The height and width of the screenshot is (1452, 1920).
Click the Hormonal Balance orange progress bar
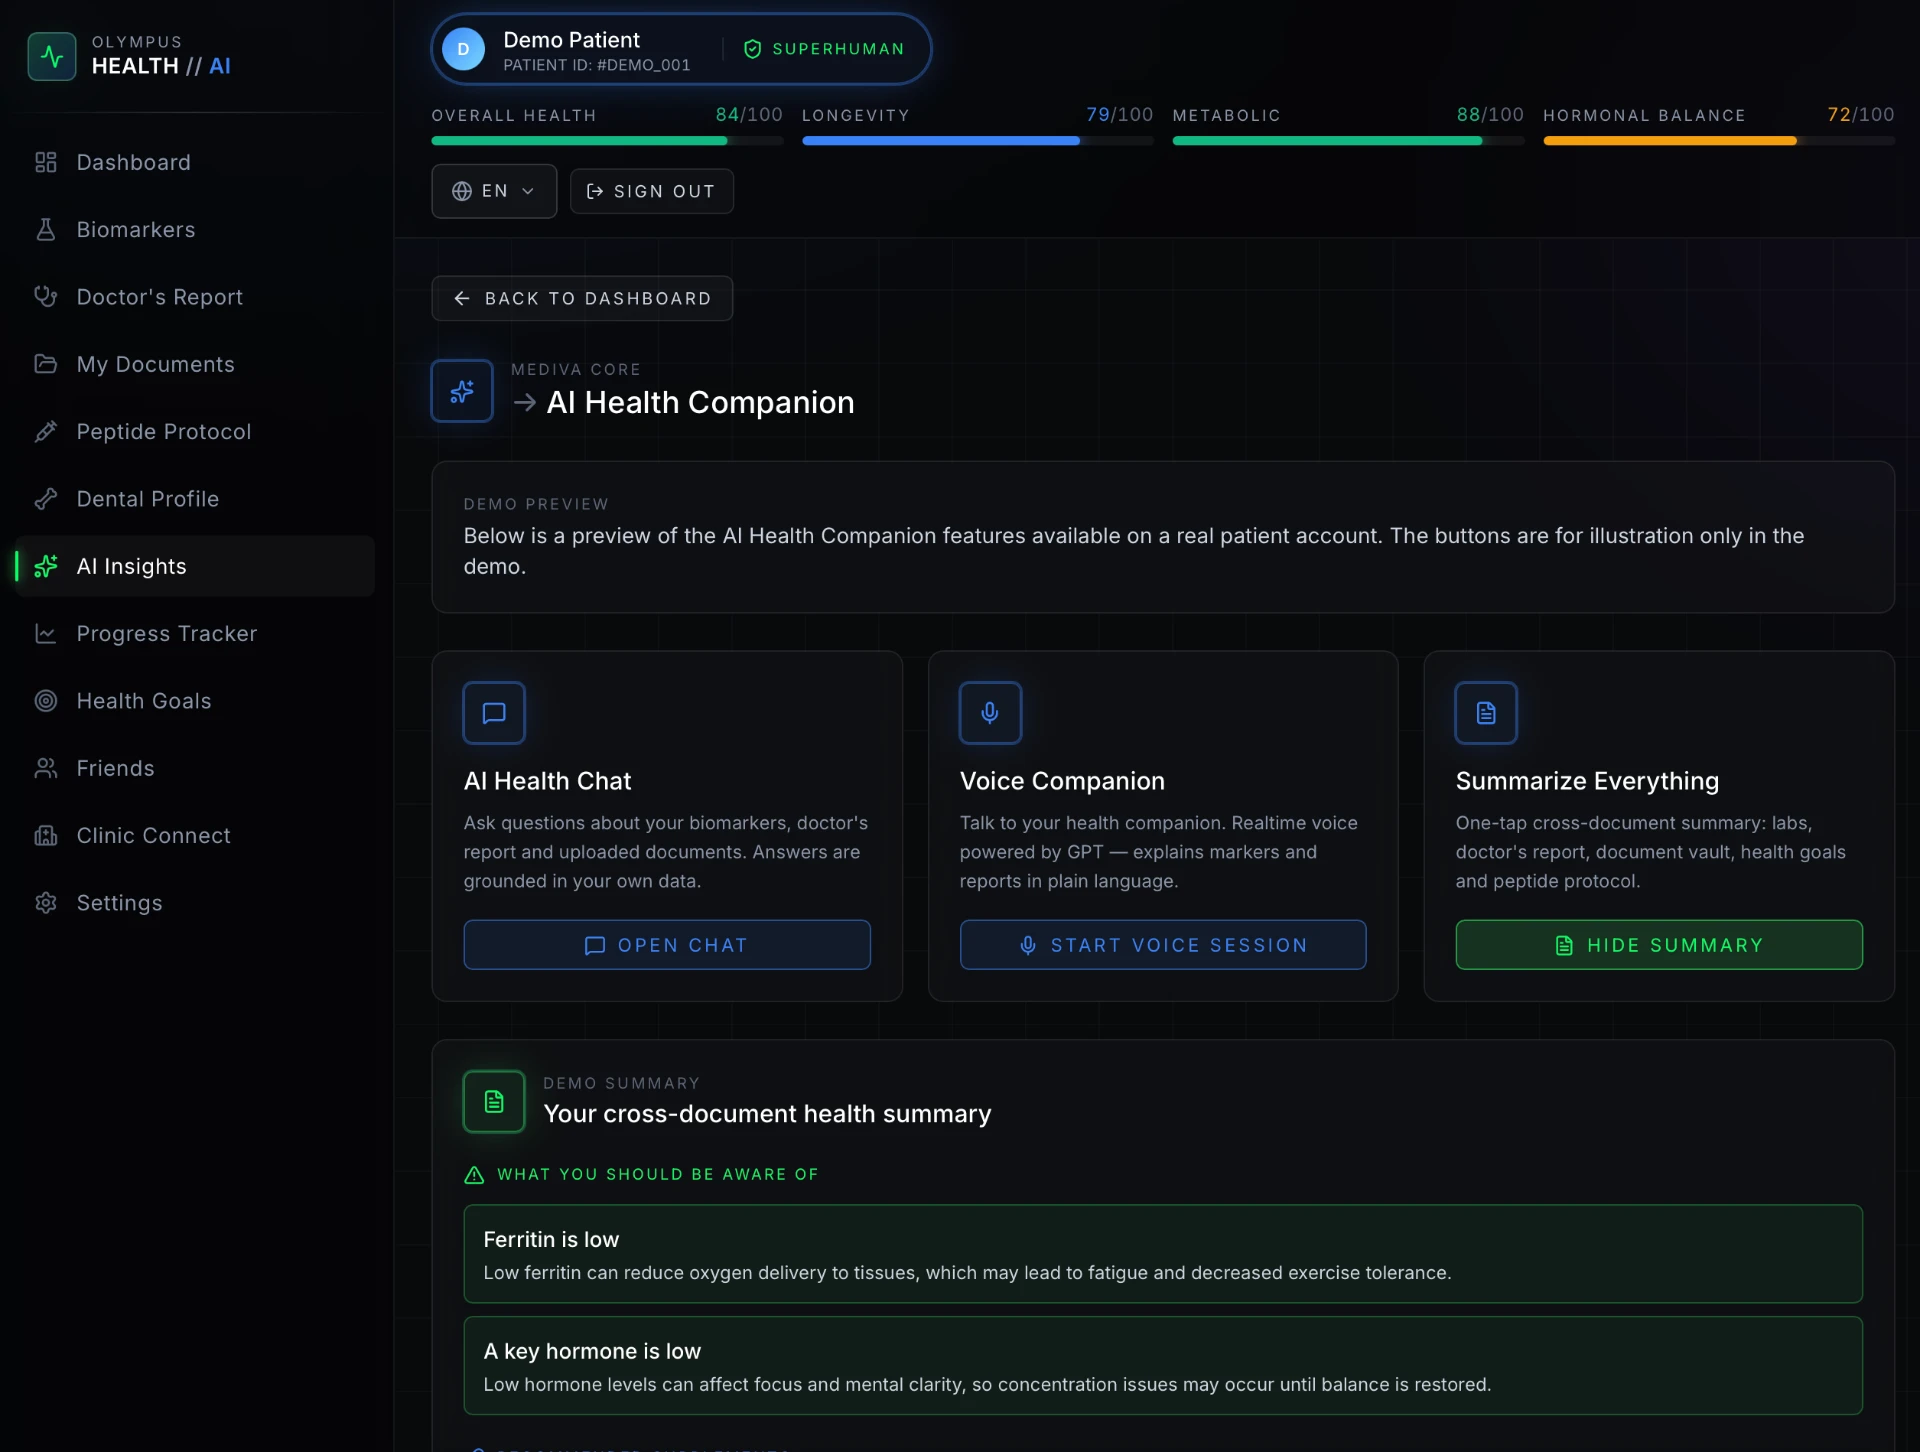coord(1719,141)
